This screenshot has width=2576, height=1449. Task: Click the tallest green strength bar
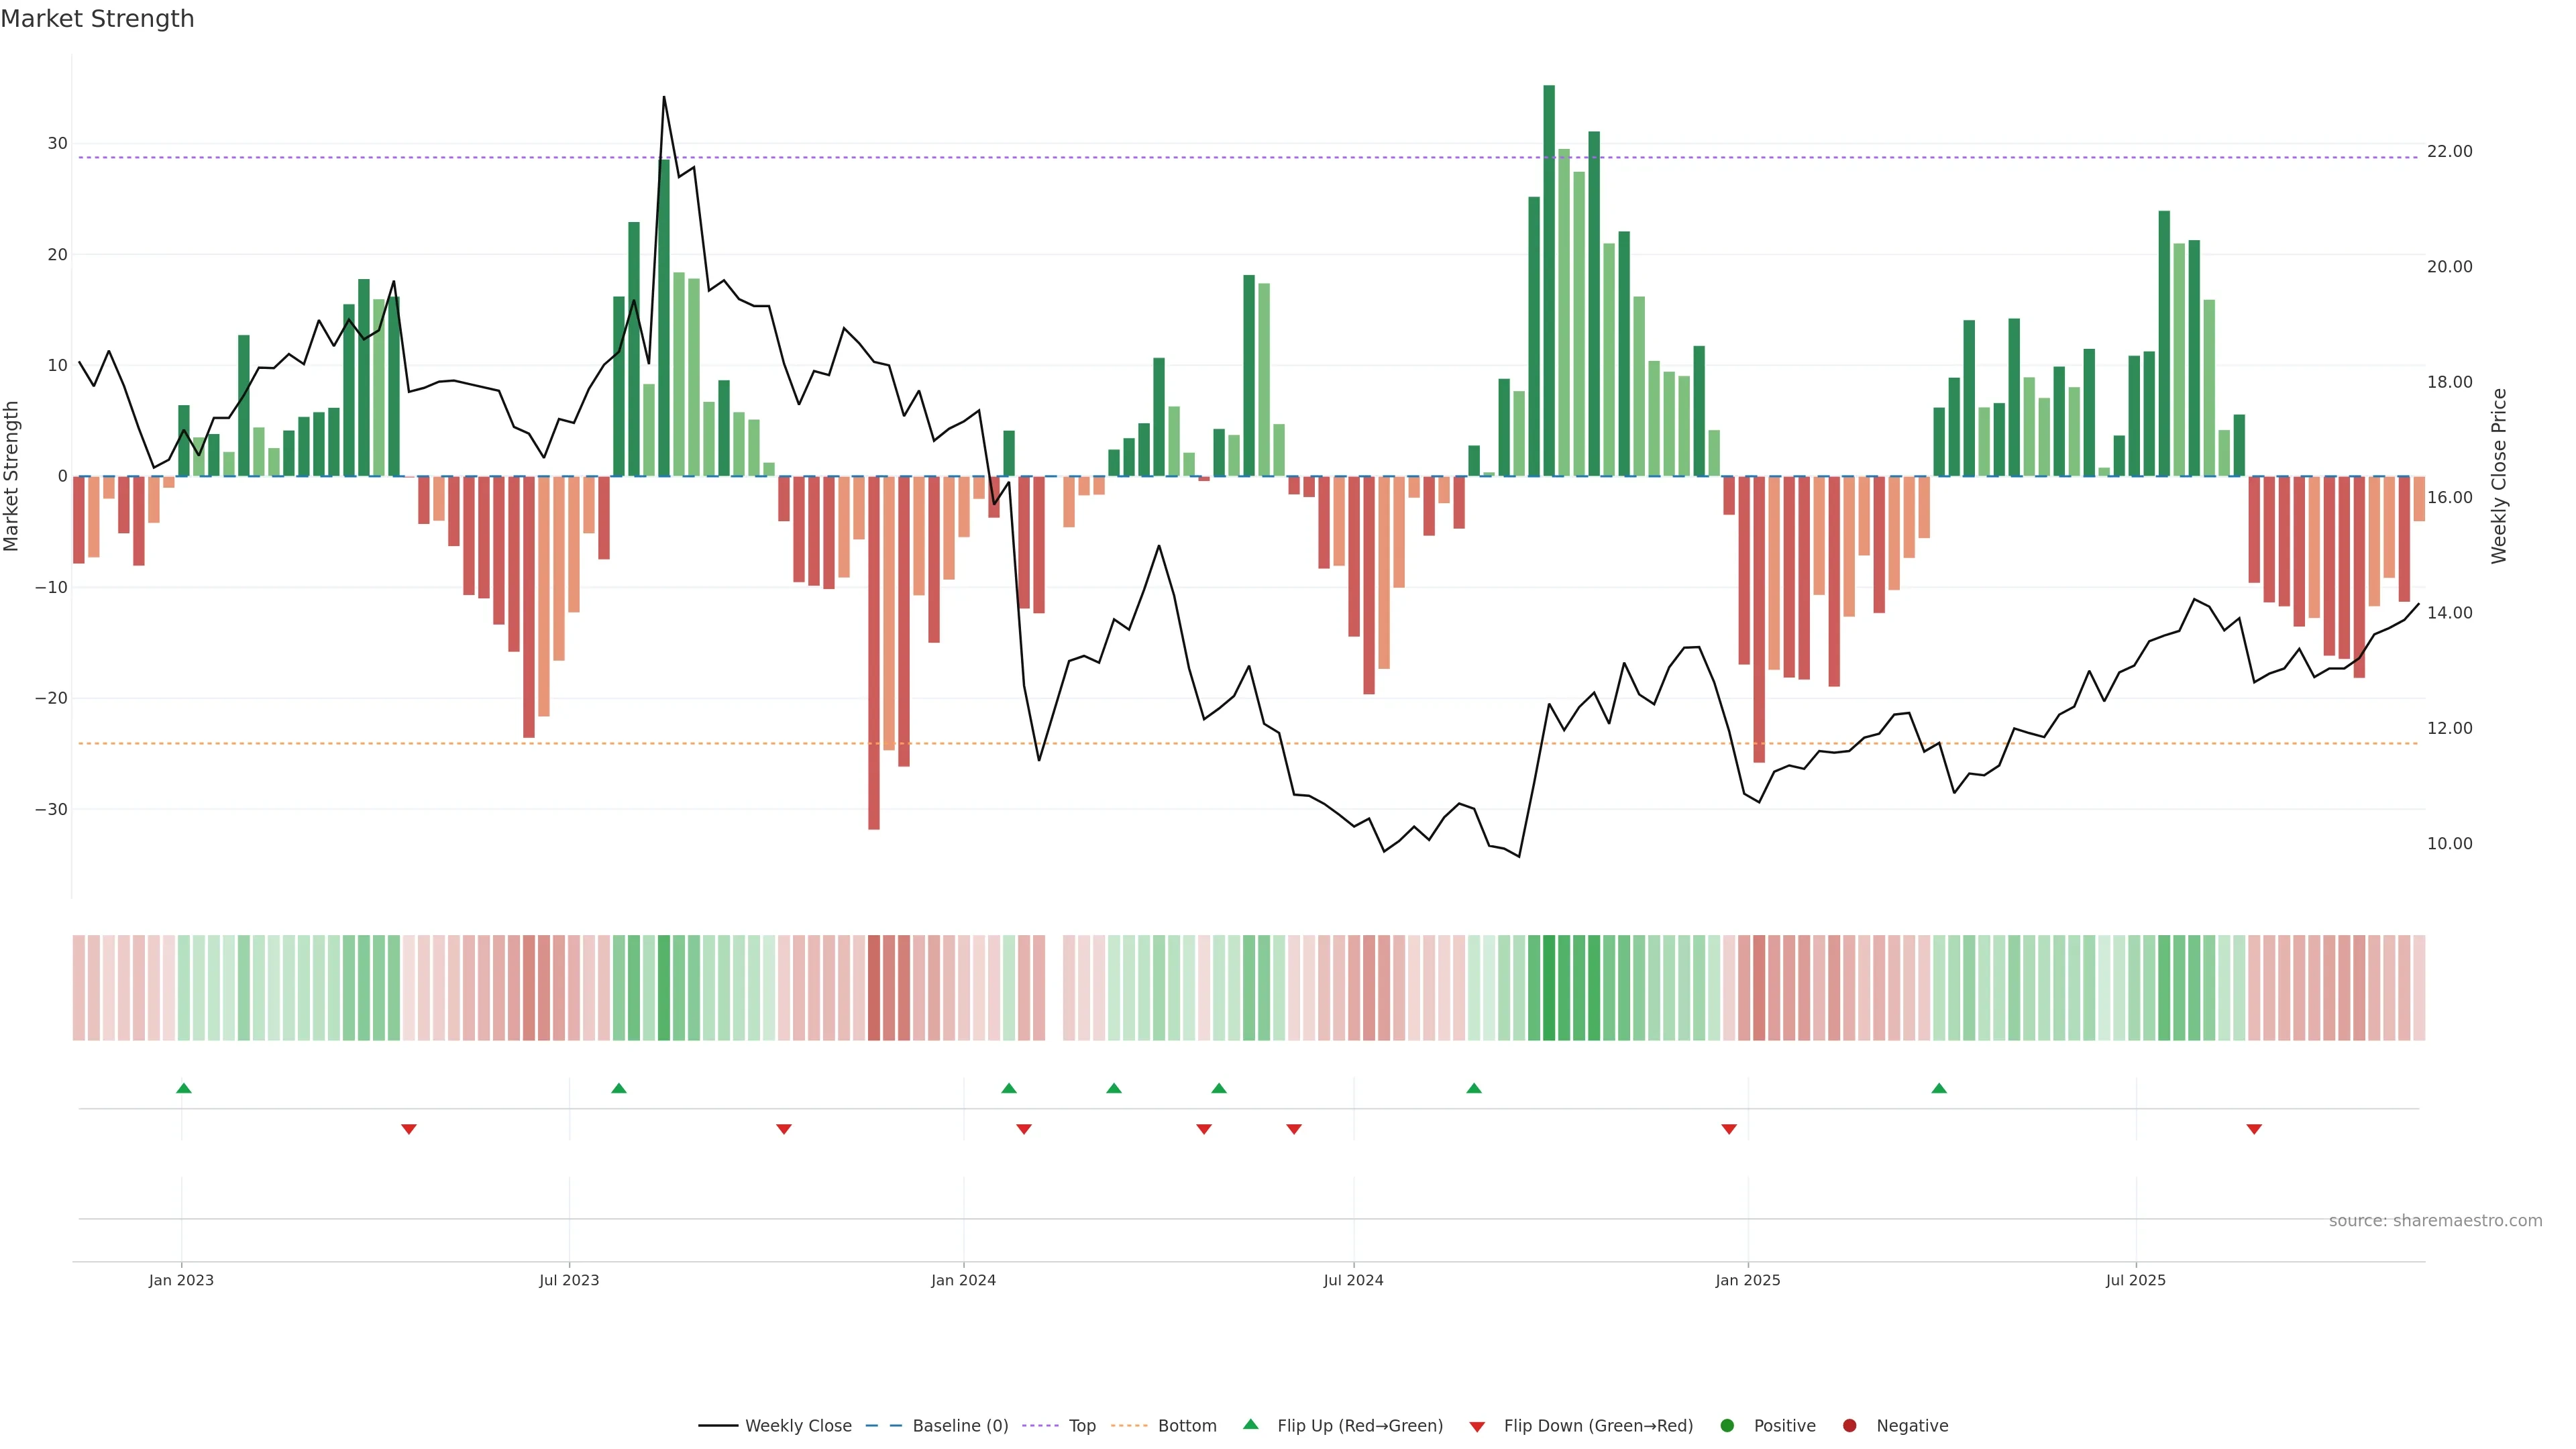(1549, 280)
